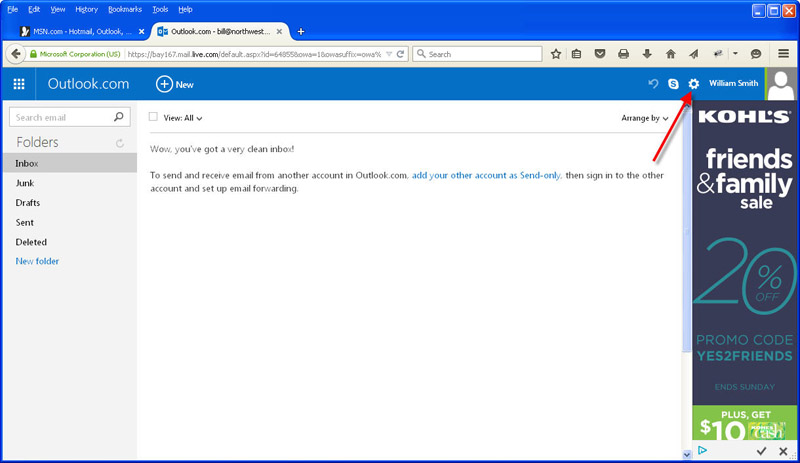Open the Bookmarks menu
The height and width of the screenshot is (463, 800).
(125, 9)
